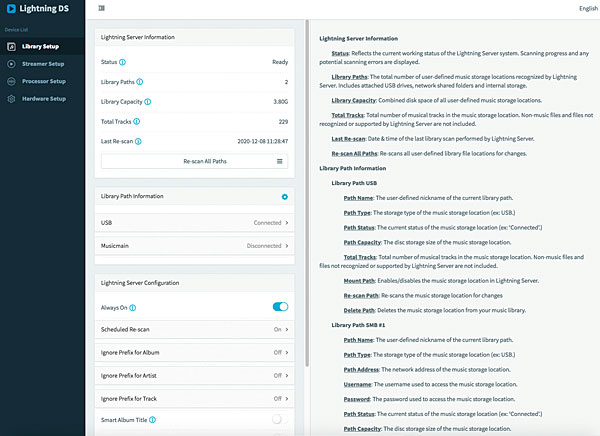Click the blue add icon in Library Path Information
The width and height of the screenshot is (600, 436).
[285, 197]
